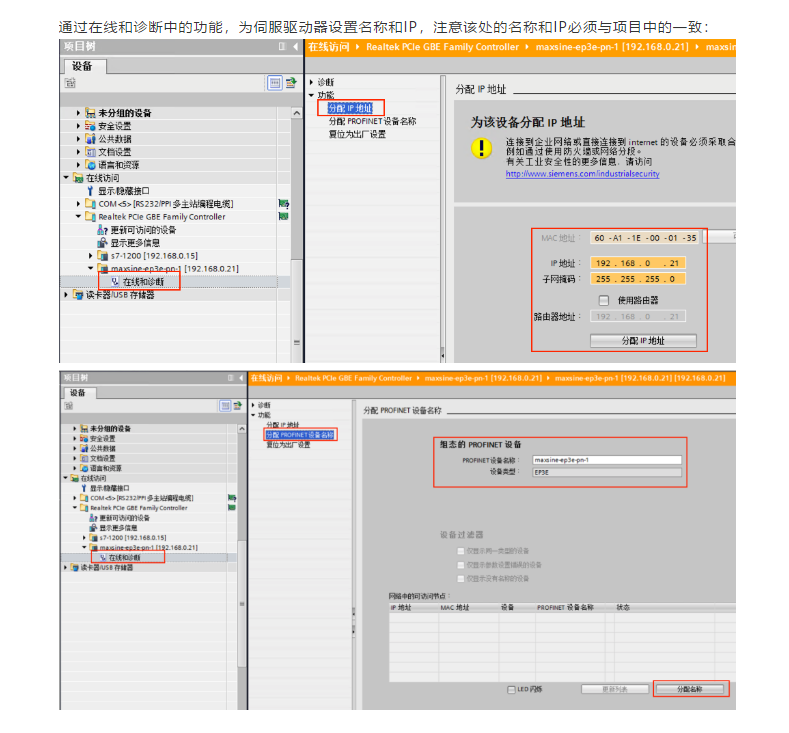Image resolution: width=789 pixels, height=733 pixels.
Task: Select 复位为出厂设置 in the upper function list
Action: [x=357, y=134]
